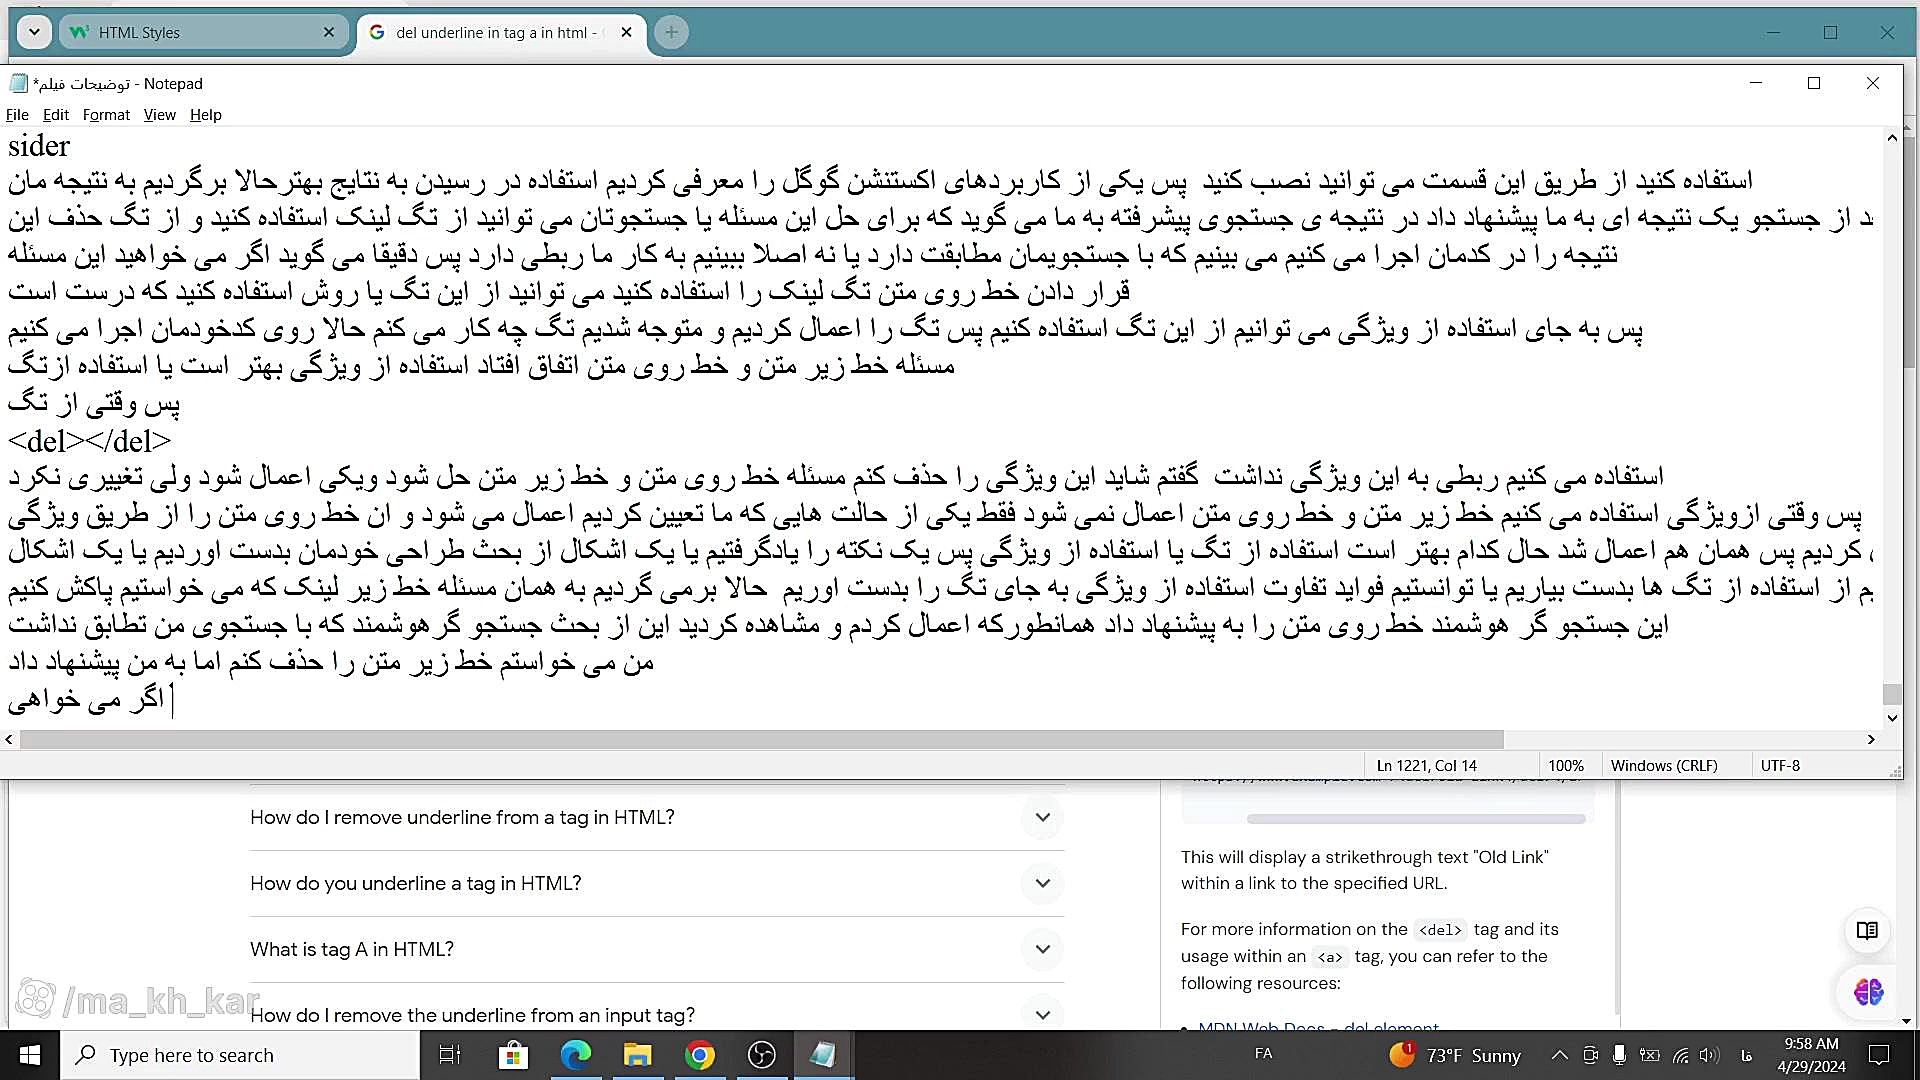Click the FA language bar label

[x=1264, y=1054]
